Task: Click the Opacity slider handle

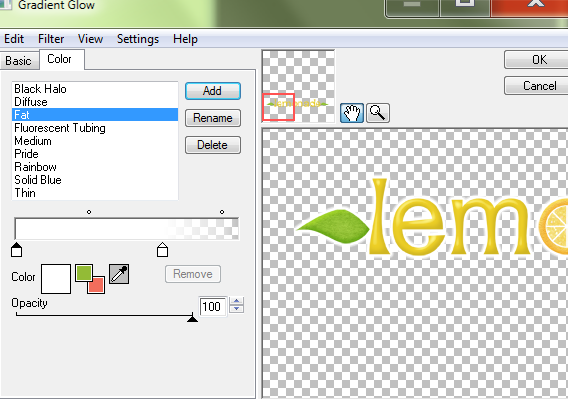Action: pyautogui.click(x=192, y=318)
